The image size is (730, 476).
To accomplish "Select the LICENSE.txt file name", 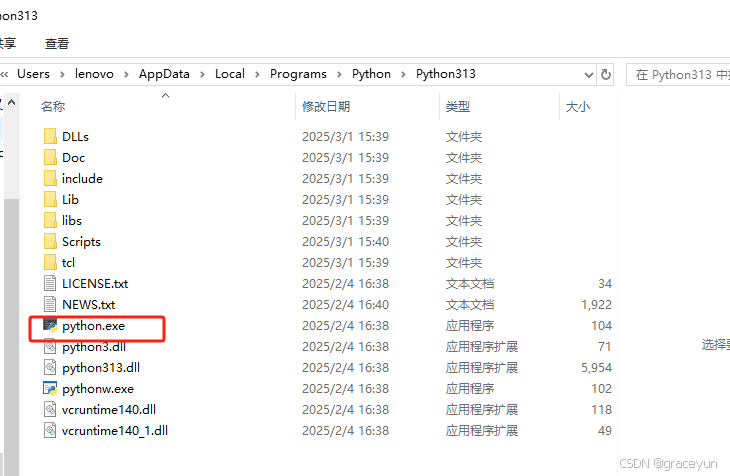I will [x=95, y=283].
